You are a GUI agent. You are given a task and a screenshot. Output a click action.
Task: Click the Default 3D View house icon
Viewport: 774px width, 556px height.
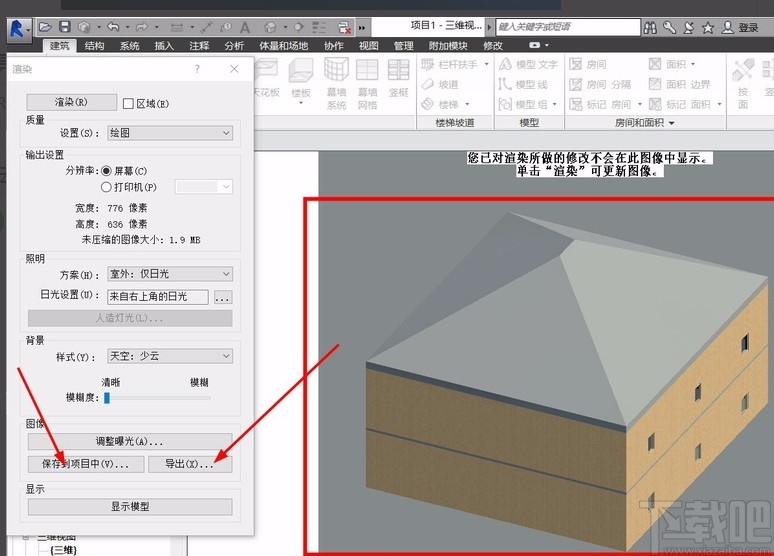click(270, 27)
